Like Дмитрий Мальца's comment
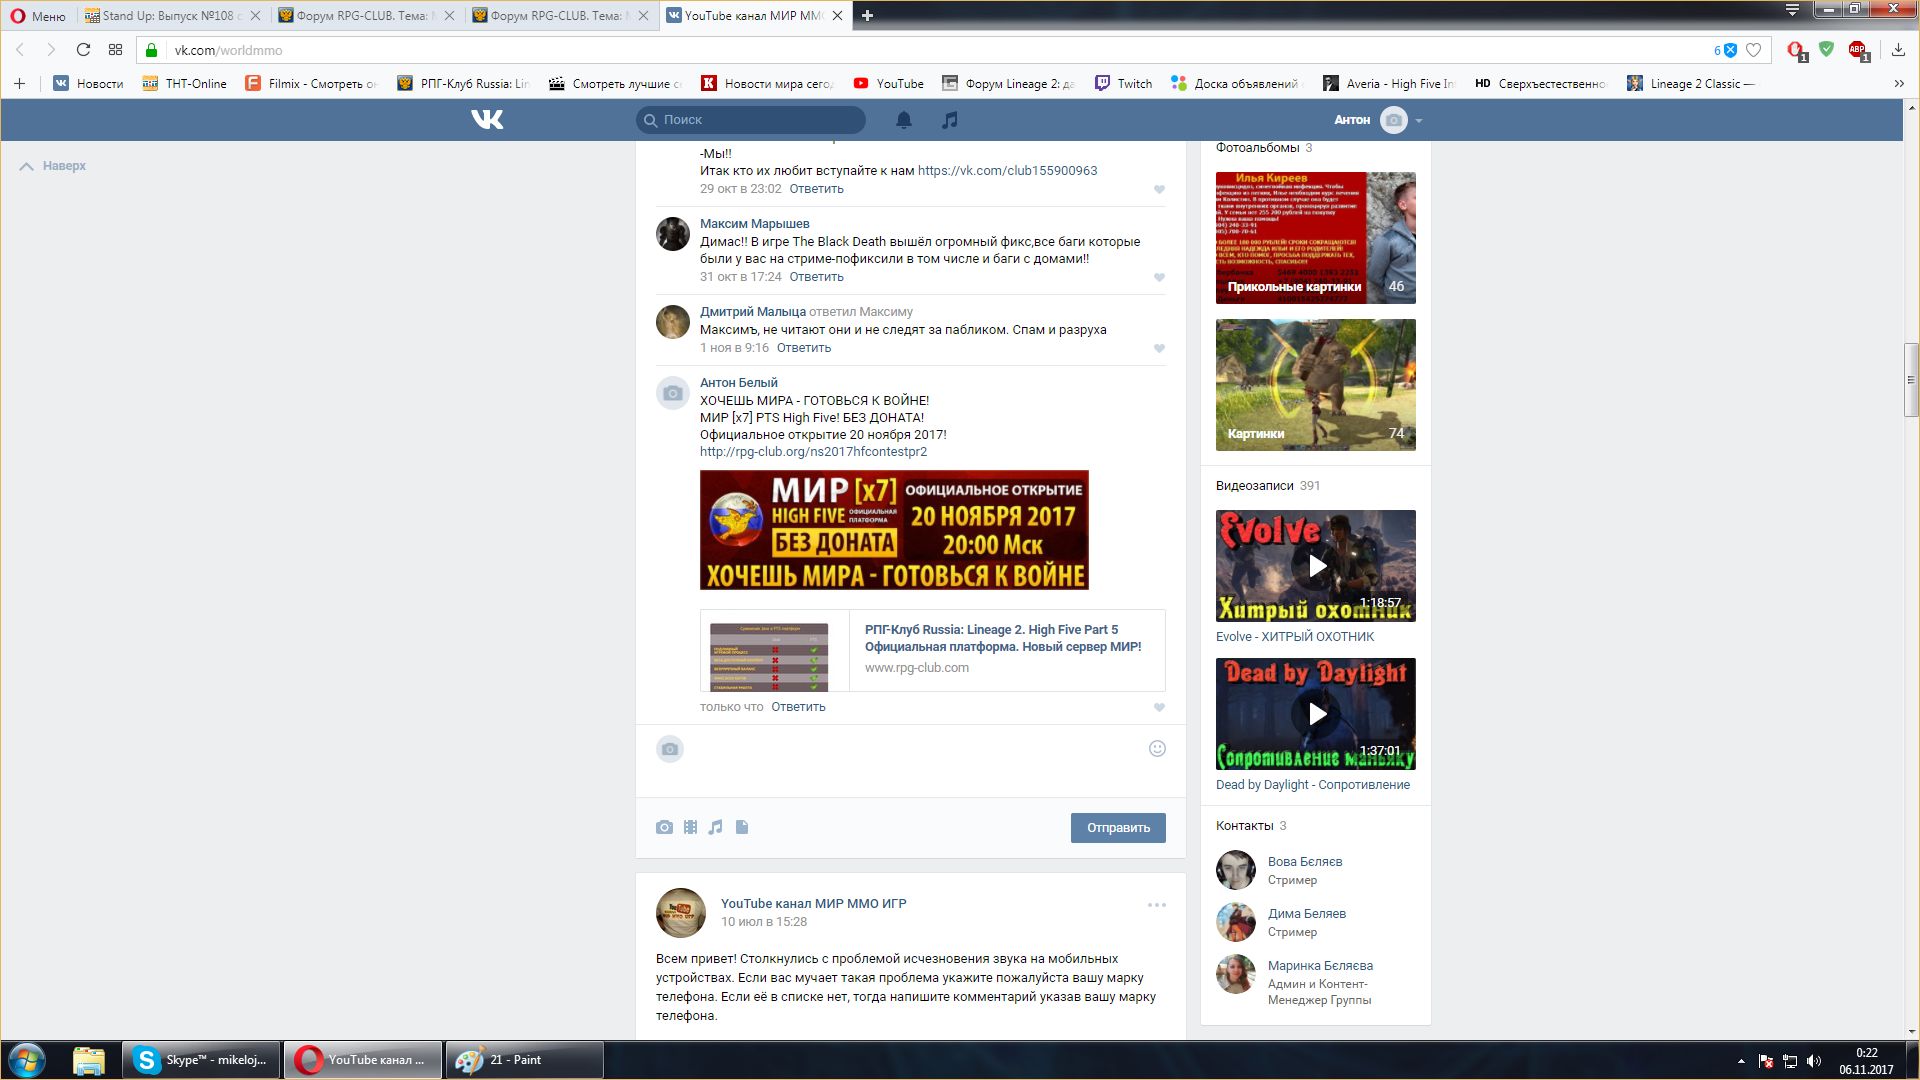The width and height of the screenshot is (1920, 1080). tap(1159, 349)
